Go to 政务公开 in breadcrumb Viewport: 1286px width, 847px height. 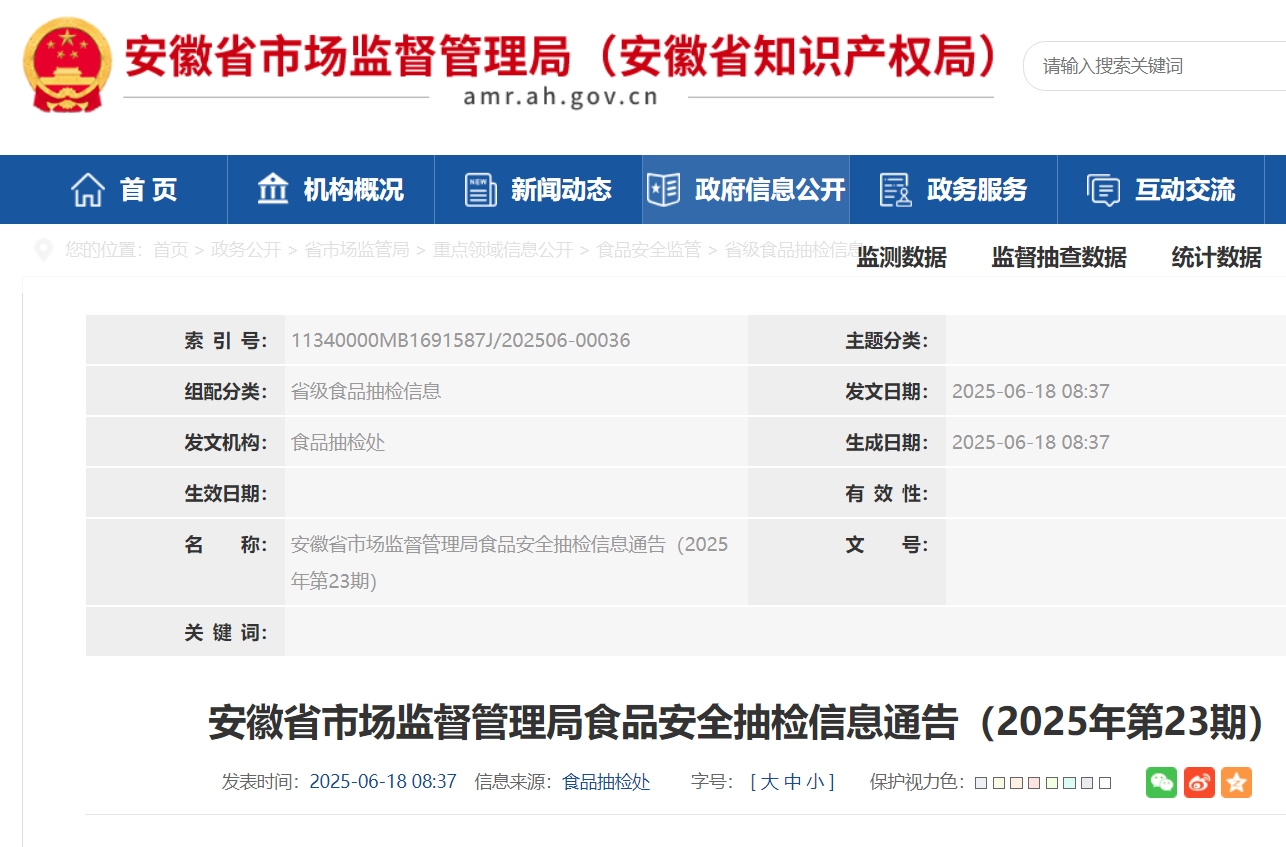point(246,250)
